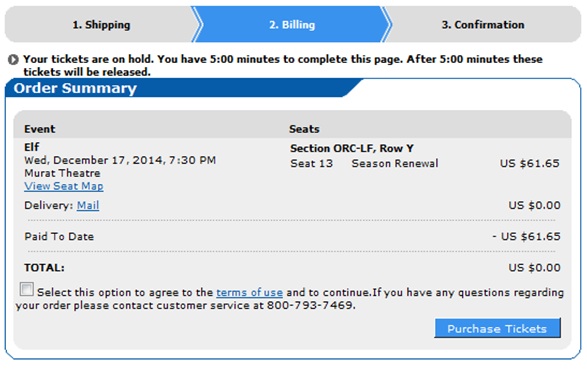This screenshot has width=587, height=369.
Task: Click the Mail delivery link
Action: [88, 205]
